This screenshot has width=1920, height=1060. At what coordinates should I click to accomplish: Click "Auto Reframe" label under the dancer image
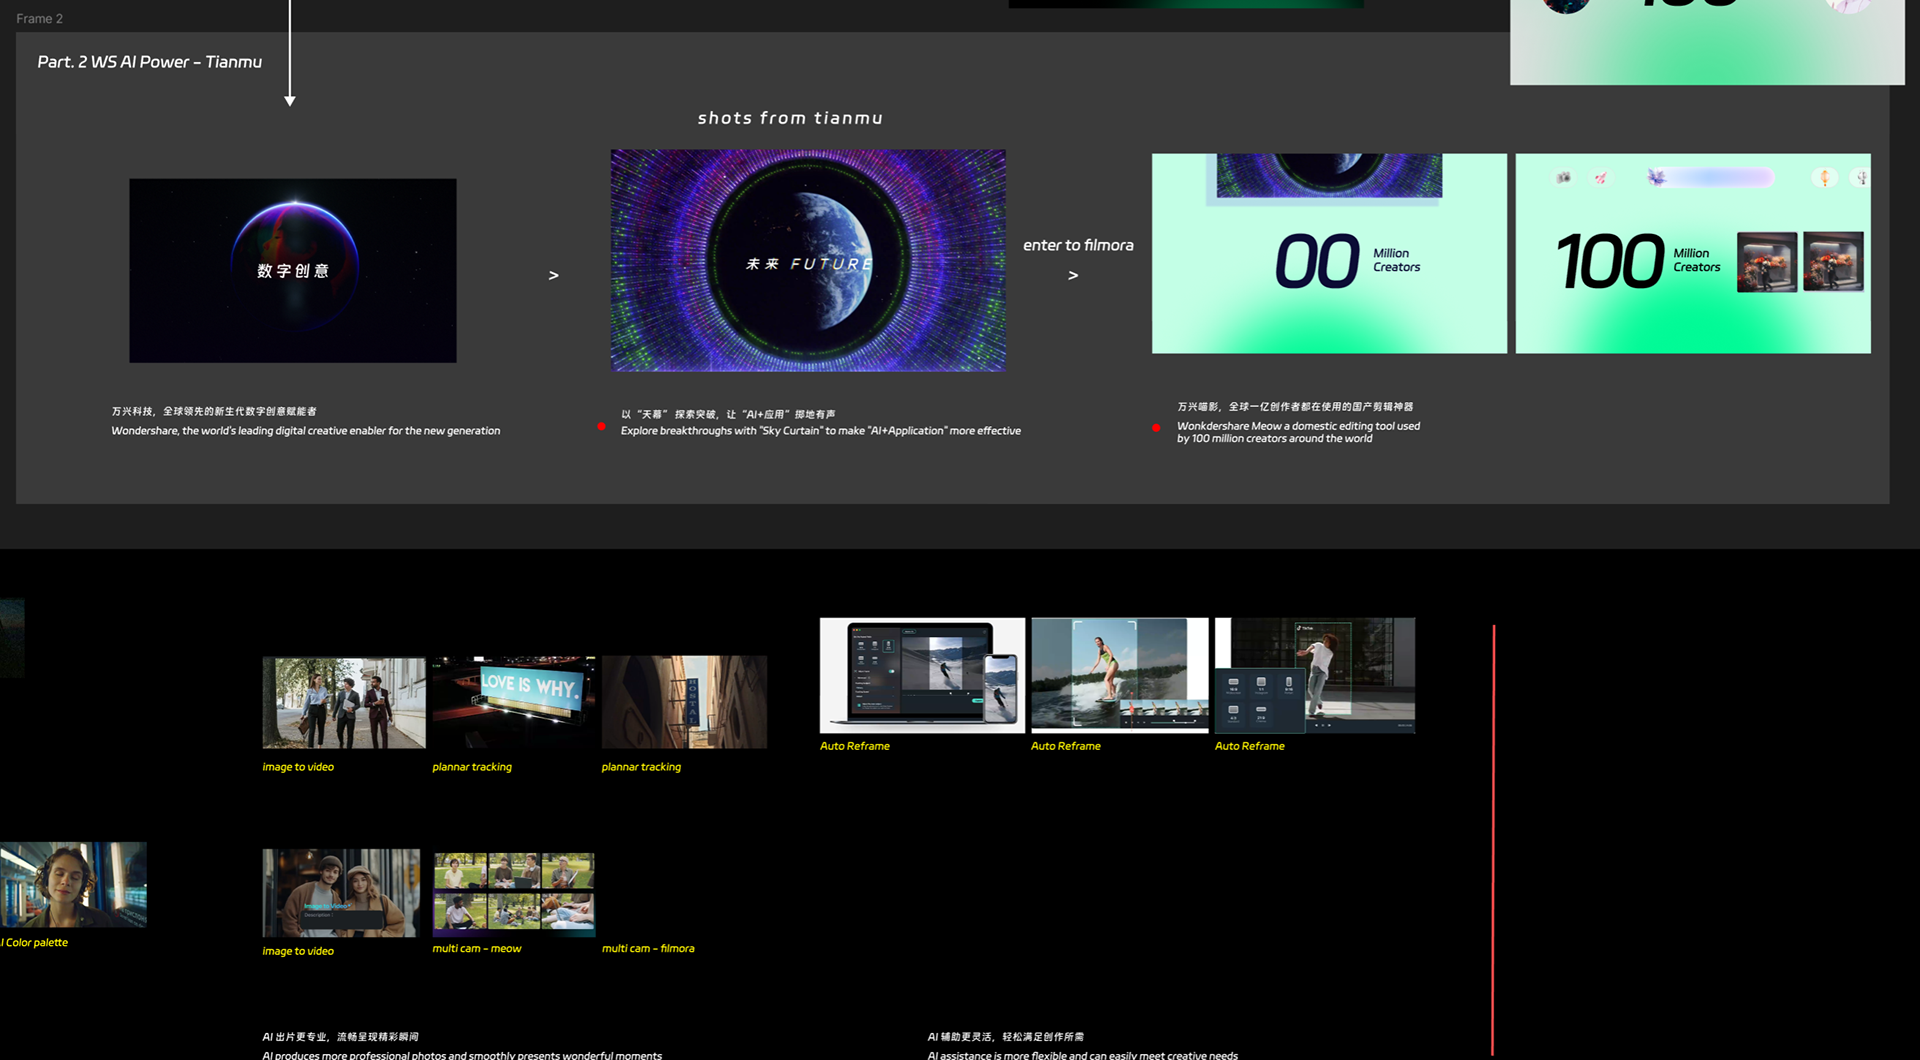[x=1250, y=746]
